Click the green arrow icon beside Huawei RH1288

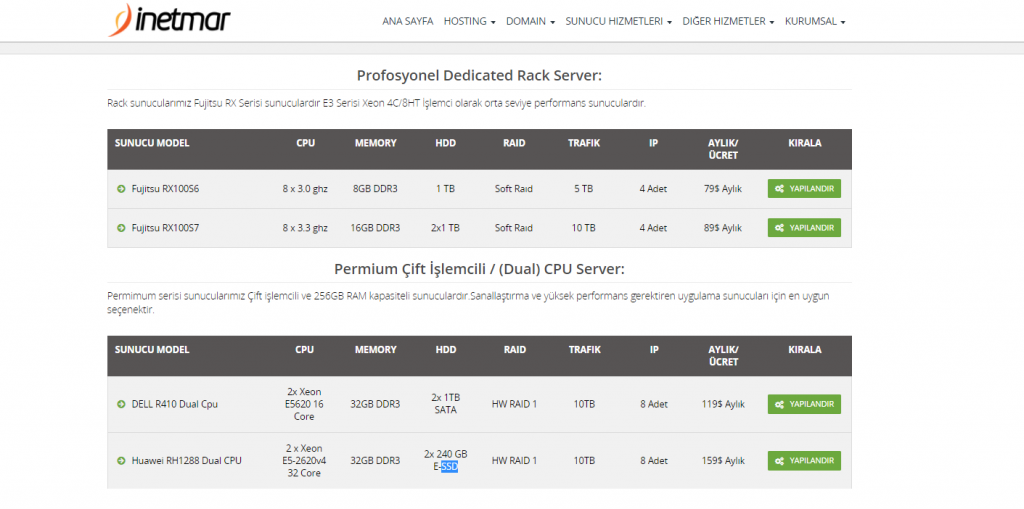tap(121, 461)
